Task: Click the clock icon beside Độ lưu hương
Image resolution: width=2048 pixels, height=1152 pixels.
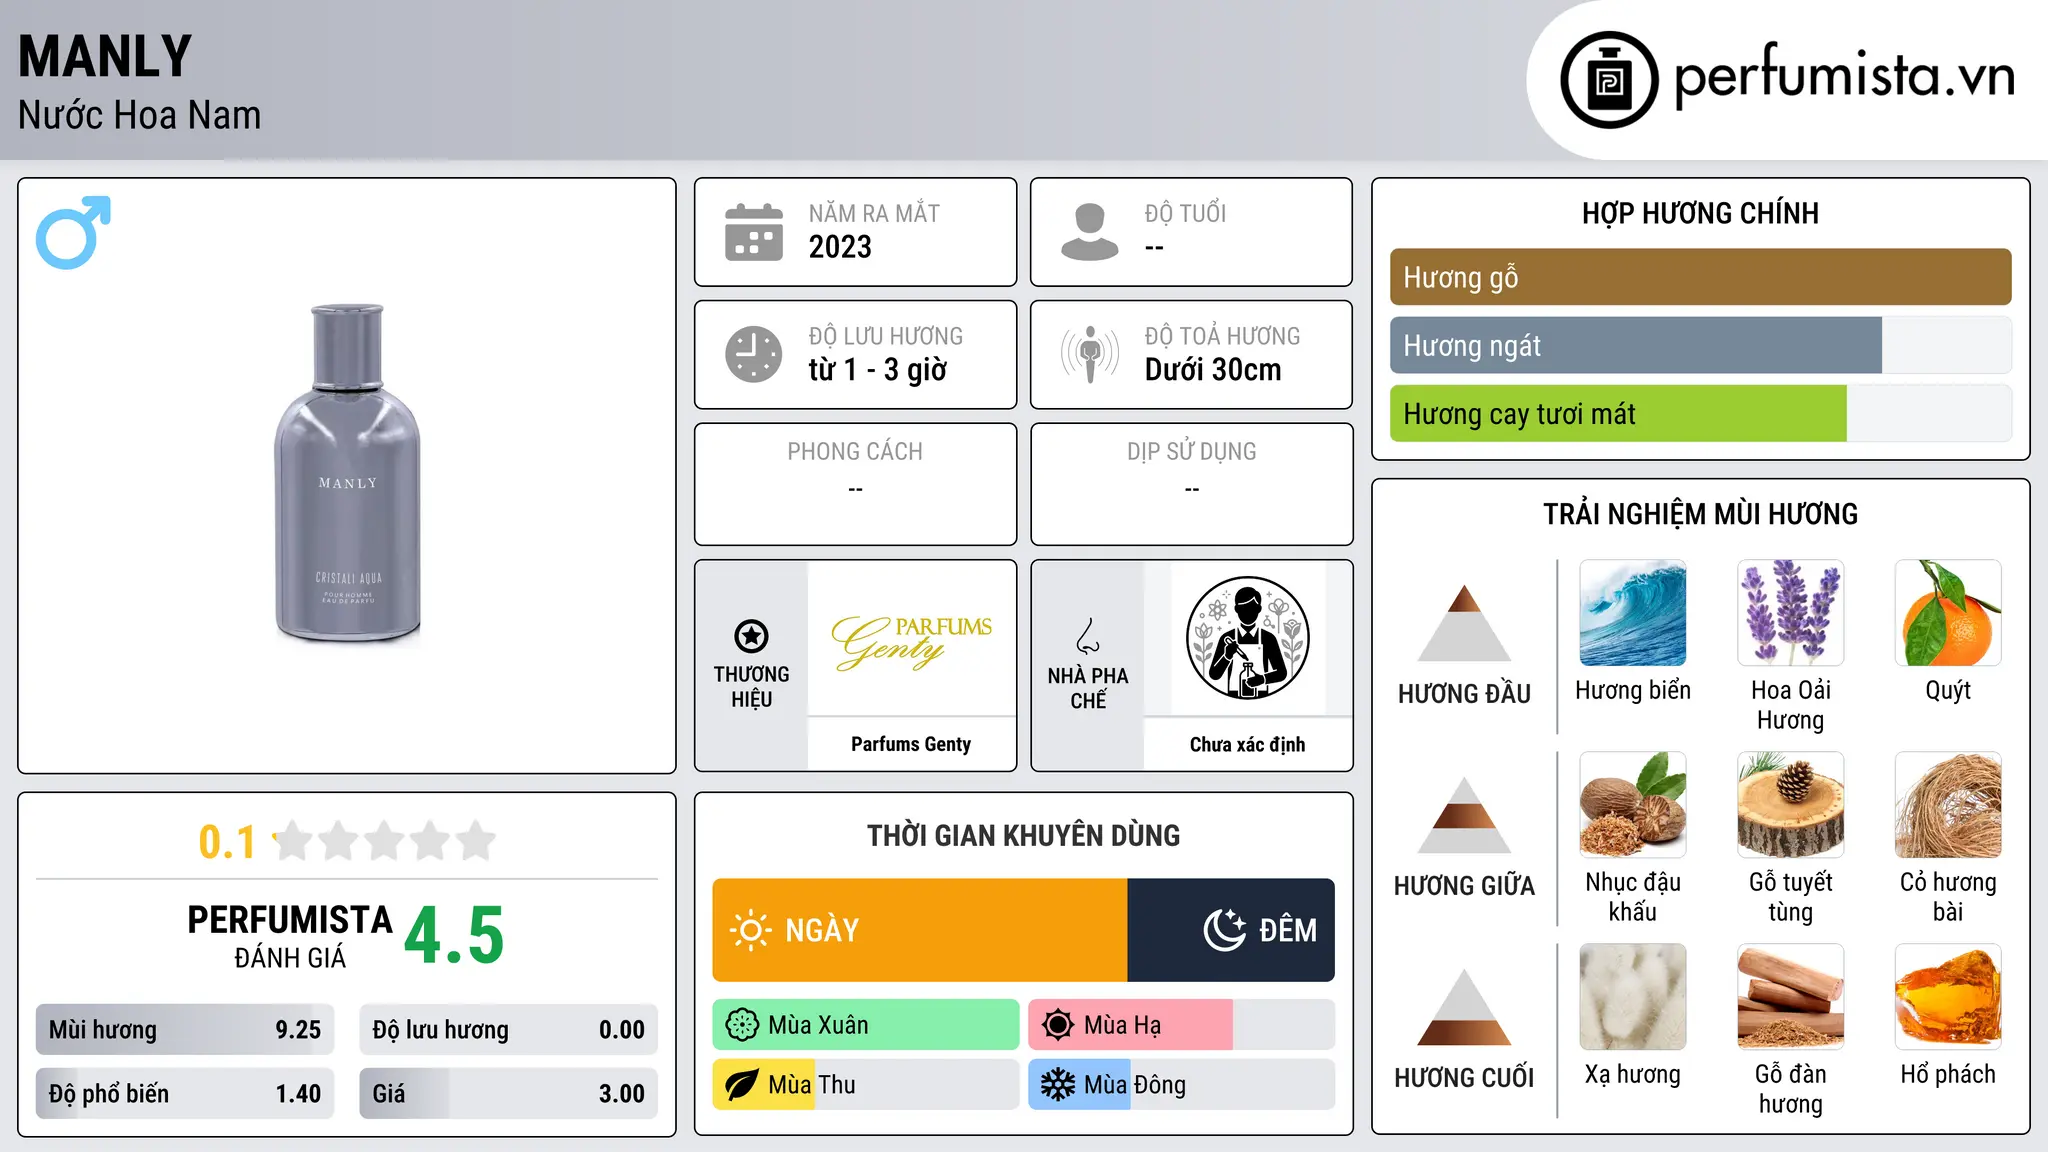Action: pos(754,354)
